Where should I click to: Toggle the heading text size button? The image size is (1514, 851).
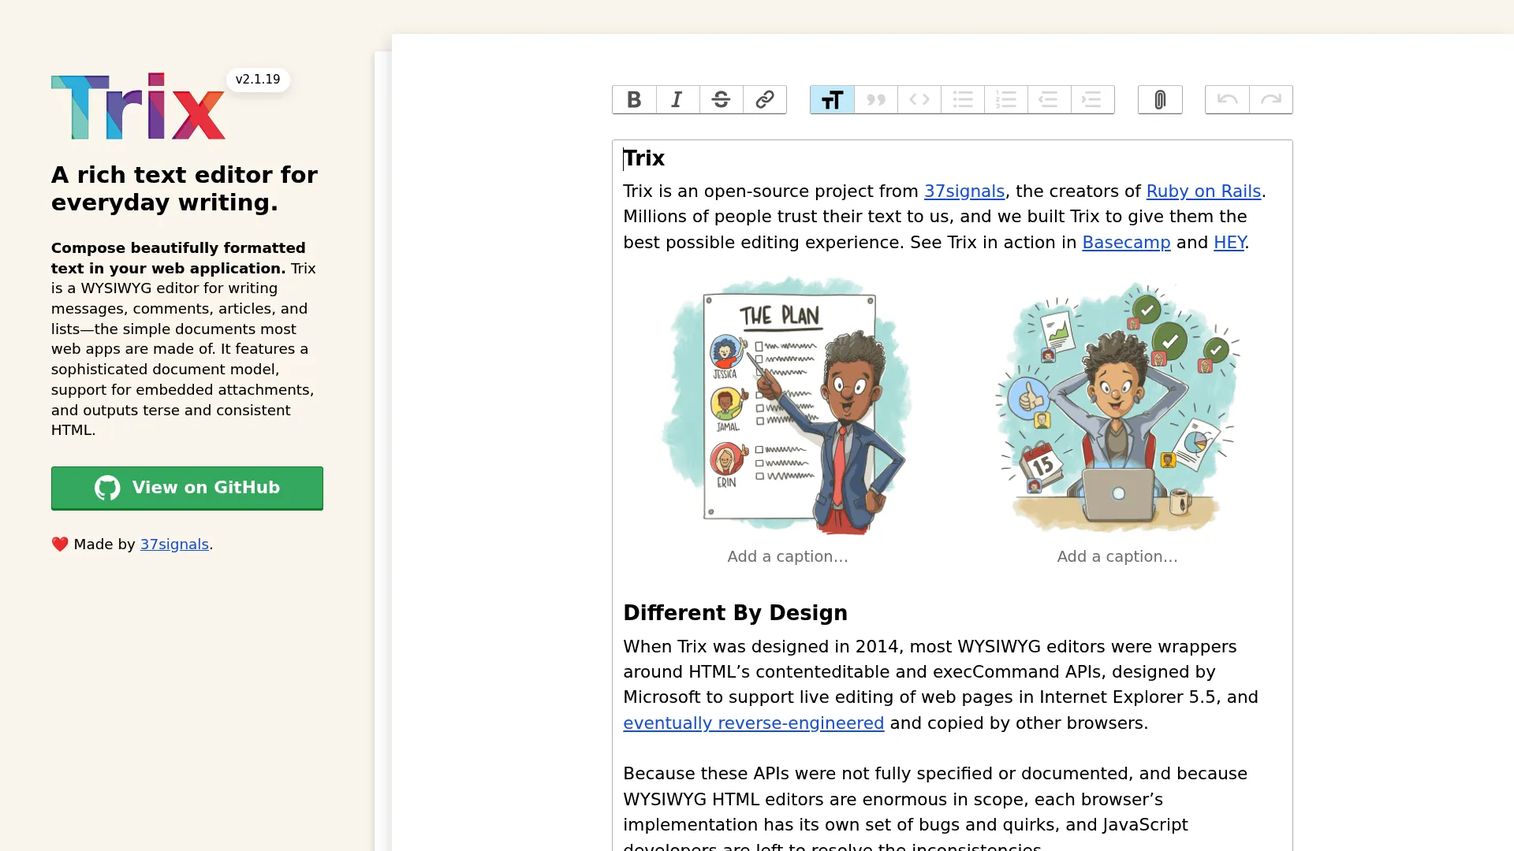[x=832, y=99]
